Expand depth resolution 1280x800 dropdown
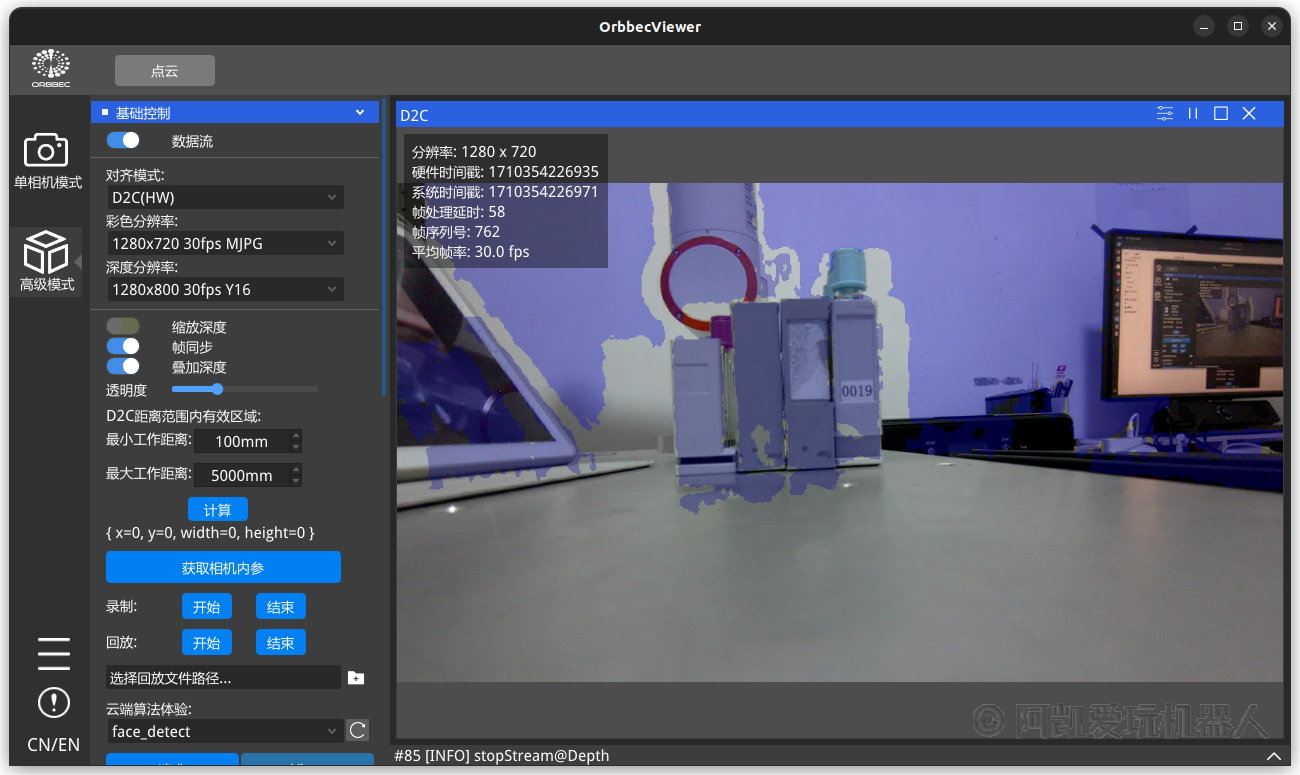 click(x=224, y=290)
